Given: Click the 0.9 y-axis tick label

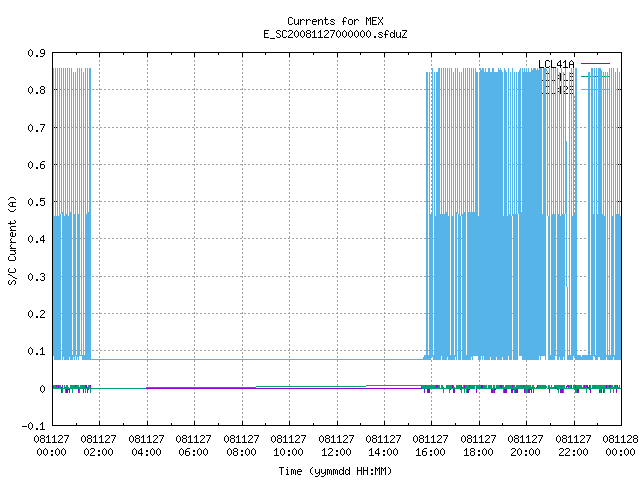Looking at the screenshot, I should click(x=37, y=53).
